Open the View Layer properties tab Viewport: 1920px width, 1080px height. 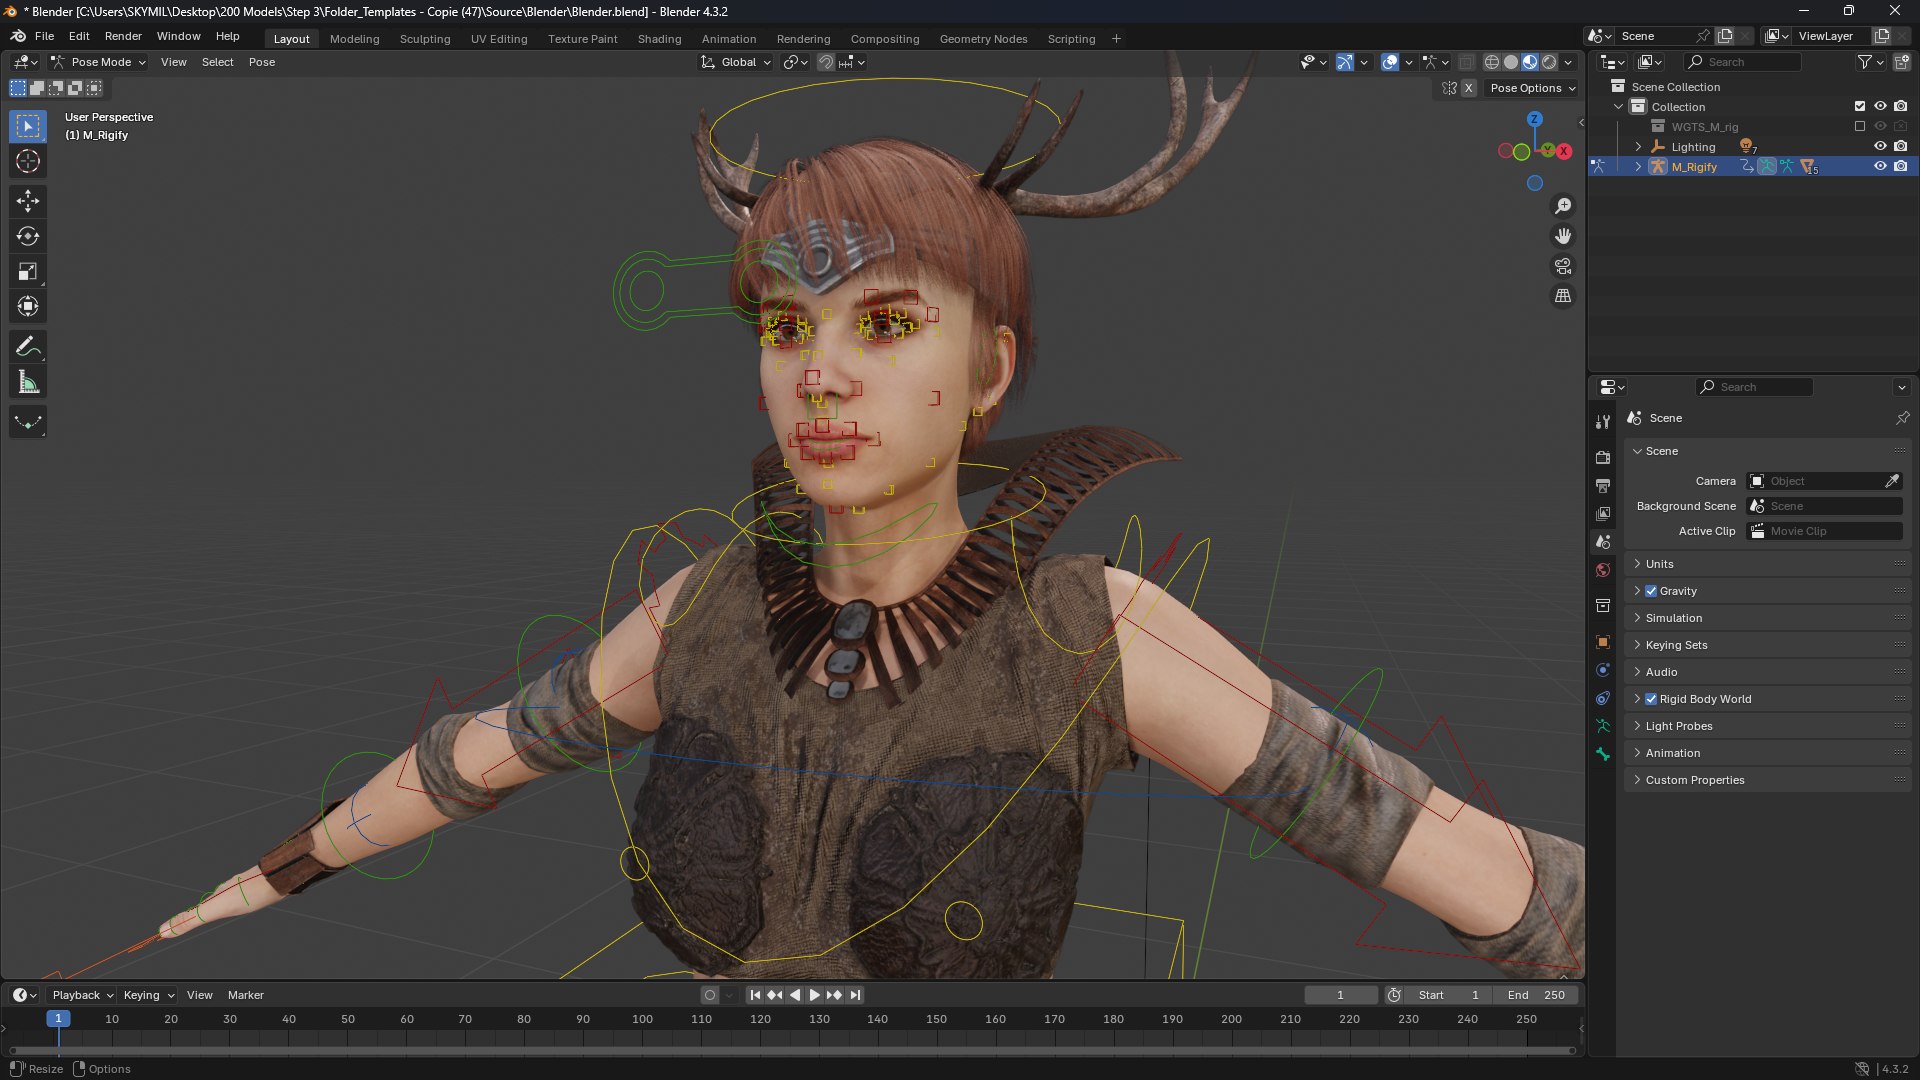[x=1603, y=513]
